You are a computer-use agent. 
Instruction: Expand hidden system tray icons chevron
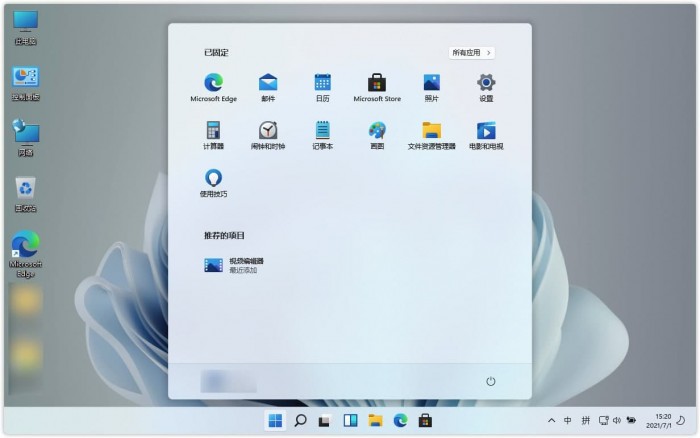[x=551, y=421]
